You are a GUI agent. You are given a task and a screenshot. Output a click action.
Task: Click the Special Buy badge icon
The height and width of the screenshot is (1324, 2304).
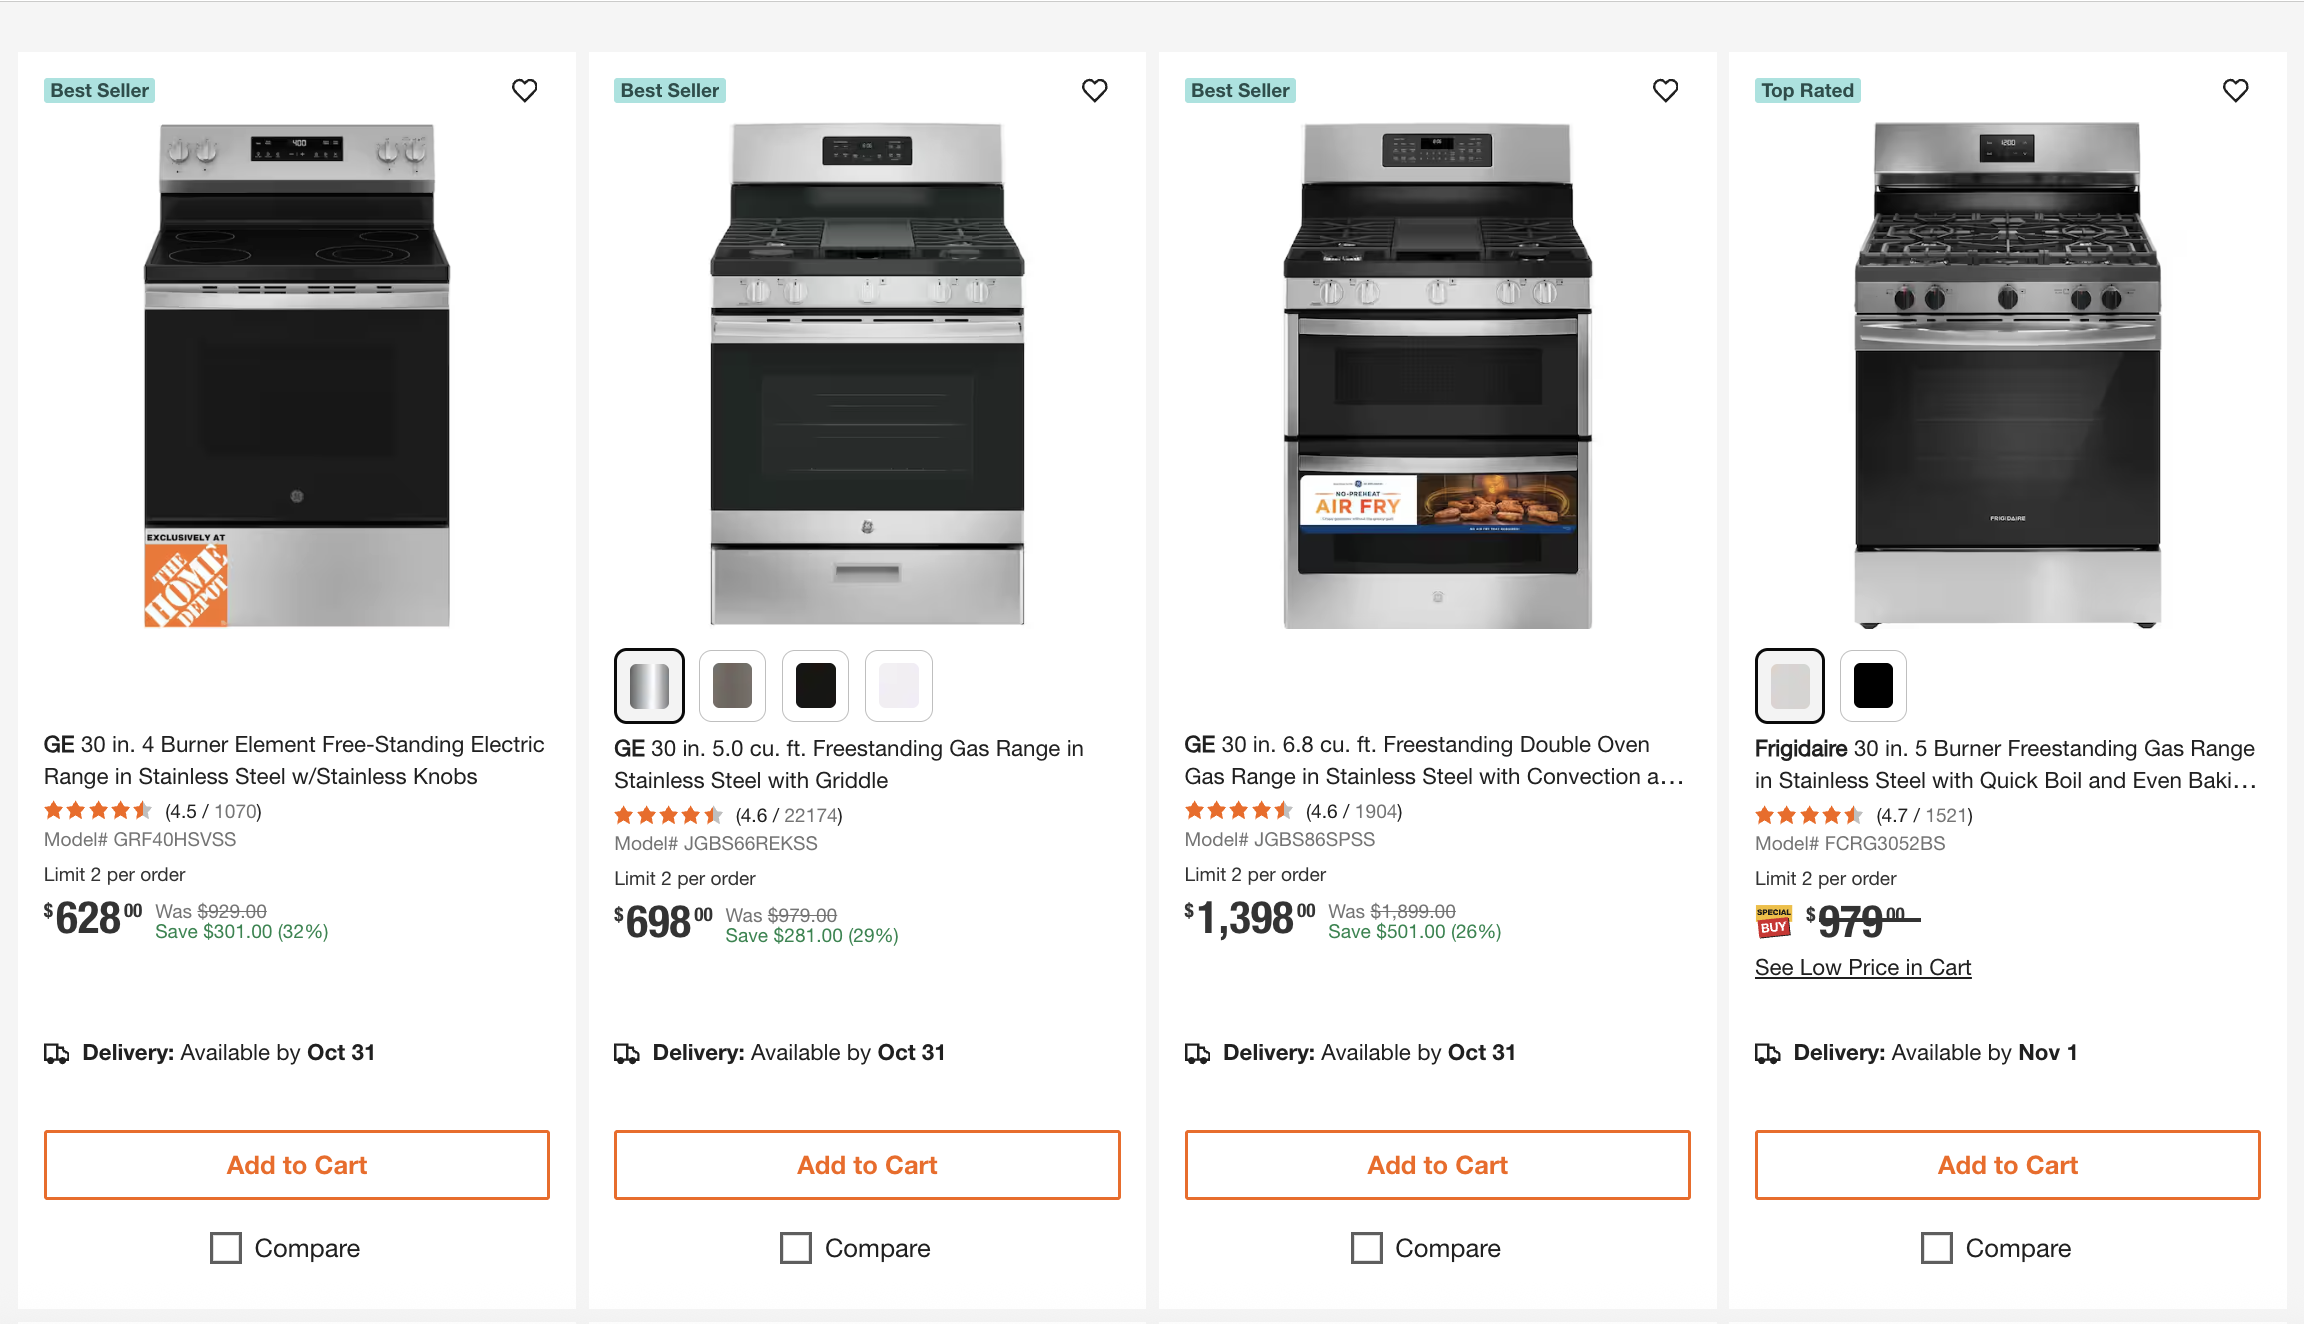[1773, 921]
